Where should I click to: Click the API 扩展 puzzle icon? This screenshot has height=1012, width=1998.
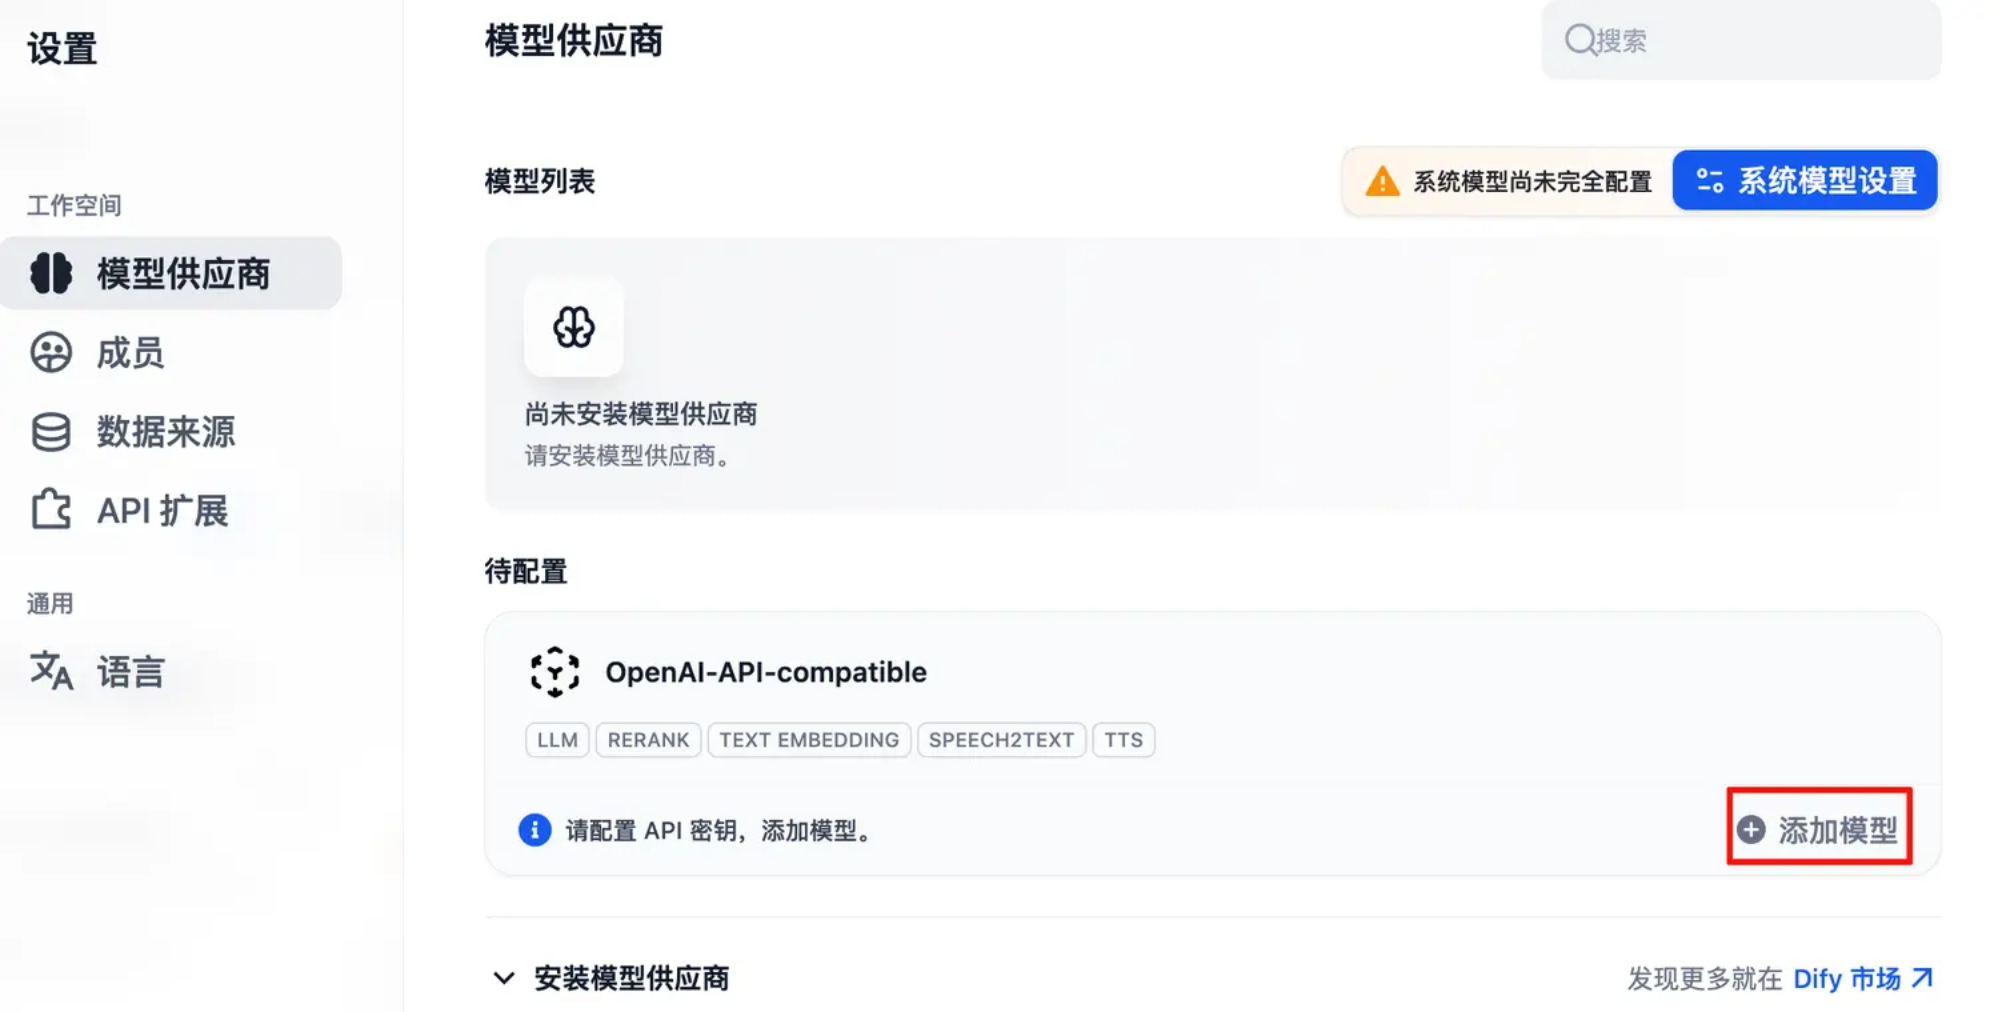click(x=51, y=510)
